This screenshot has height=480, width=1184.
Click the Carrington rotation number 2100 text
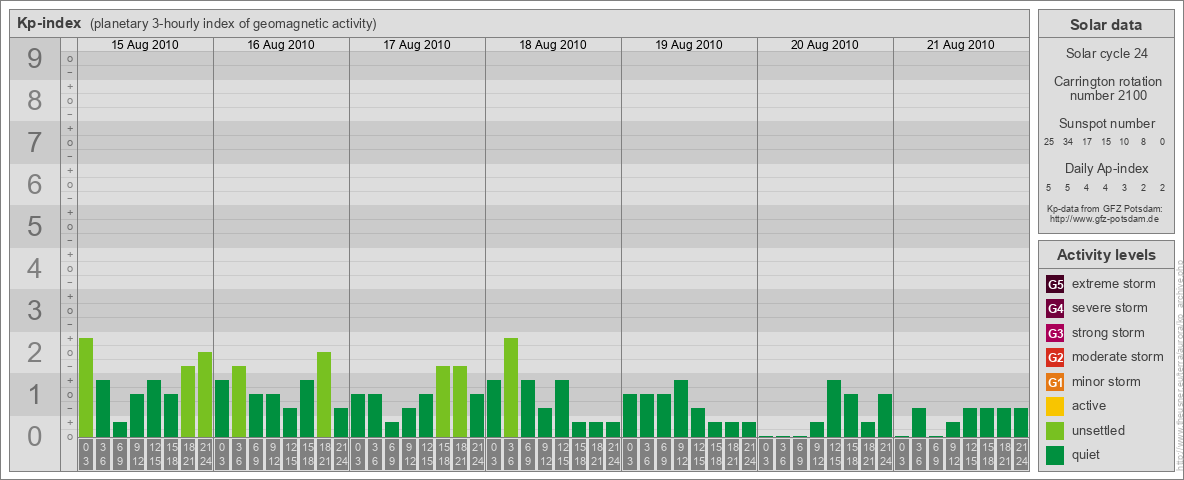tap(1106, 88)
